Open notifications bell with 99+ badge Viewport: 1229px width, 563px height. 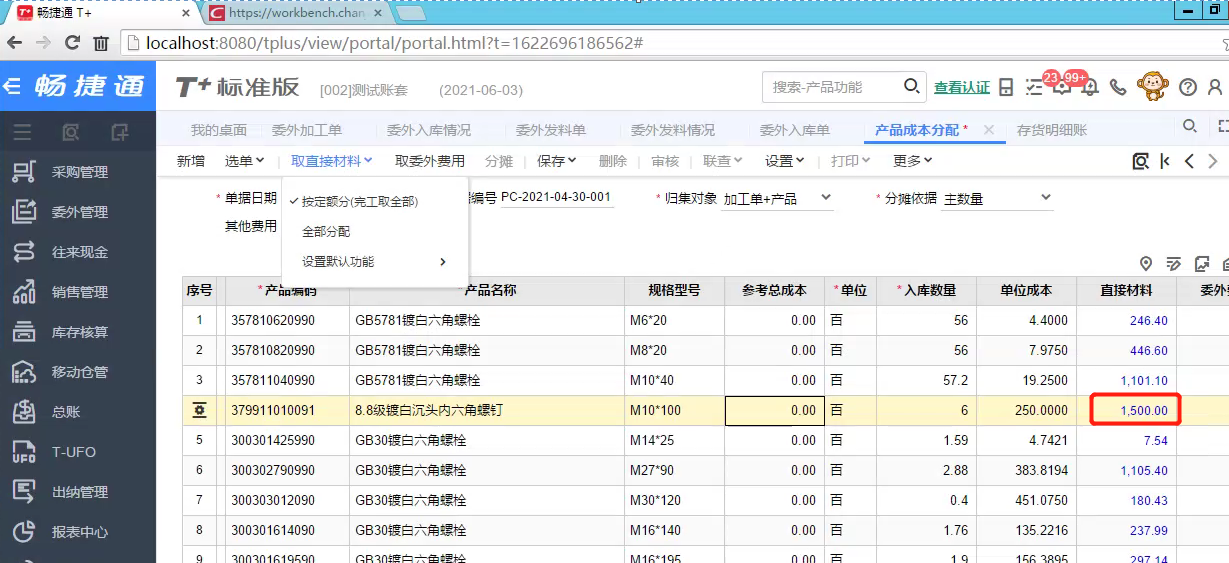click(1090, 86)
